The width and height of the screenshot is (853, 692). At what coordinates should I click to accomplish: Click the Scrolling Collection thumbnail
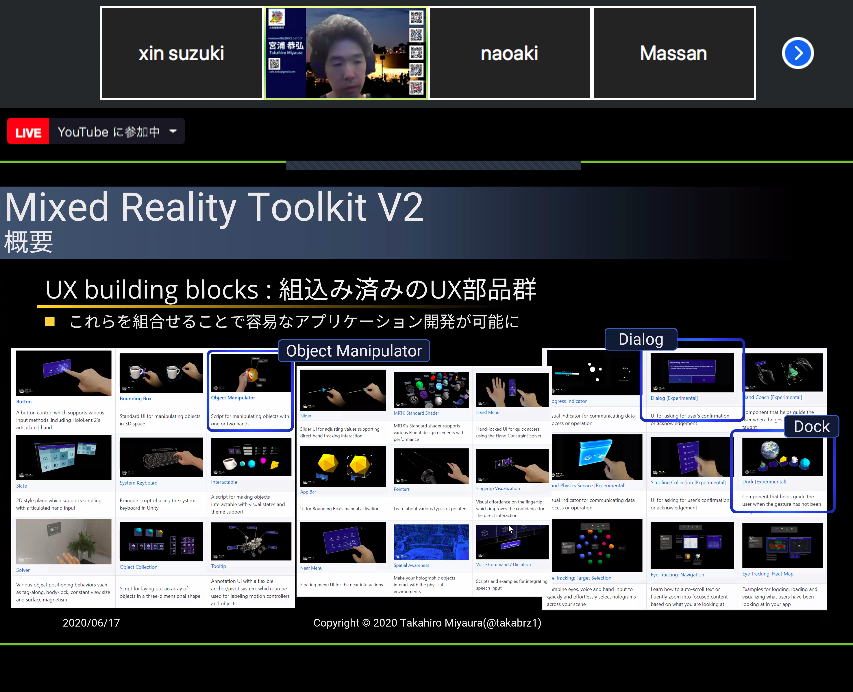pos(693,457)
